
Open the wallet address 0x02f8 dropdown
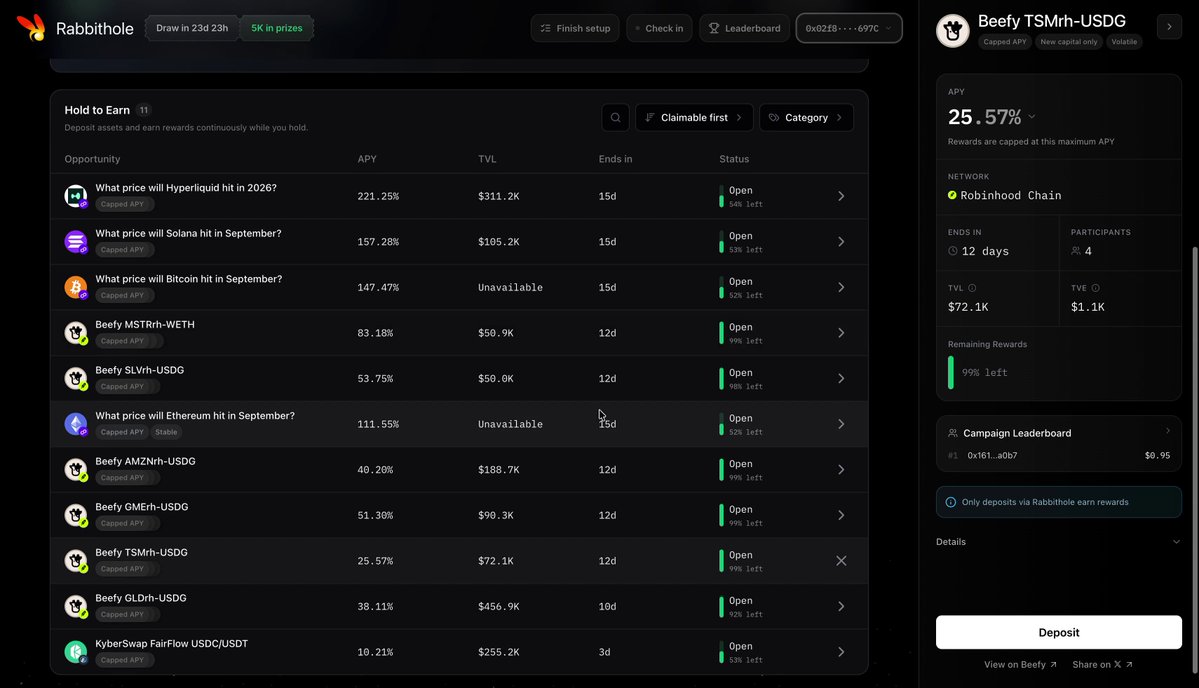click(x=849, y=28)
